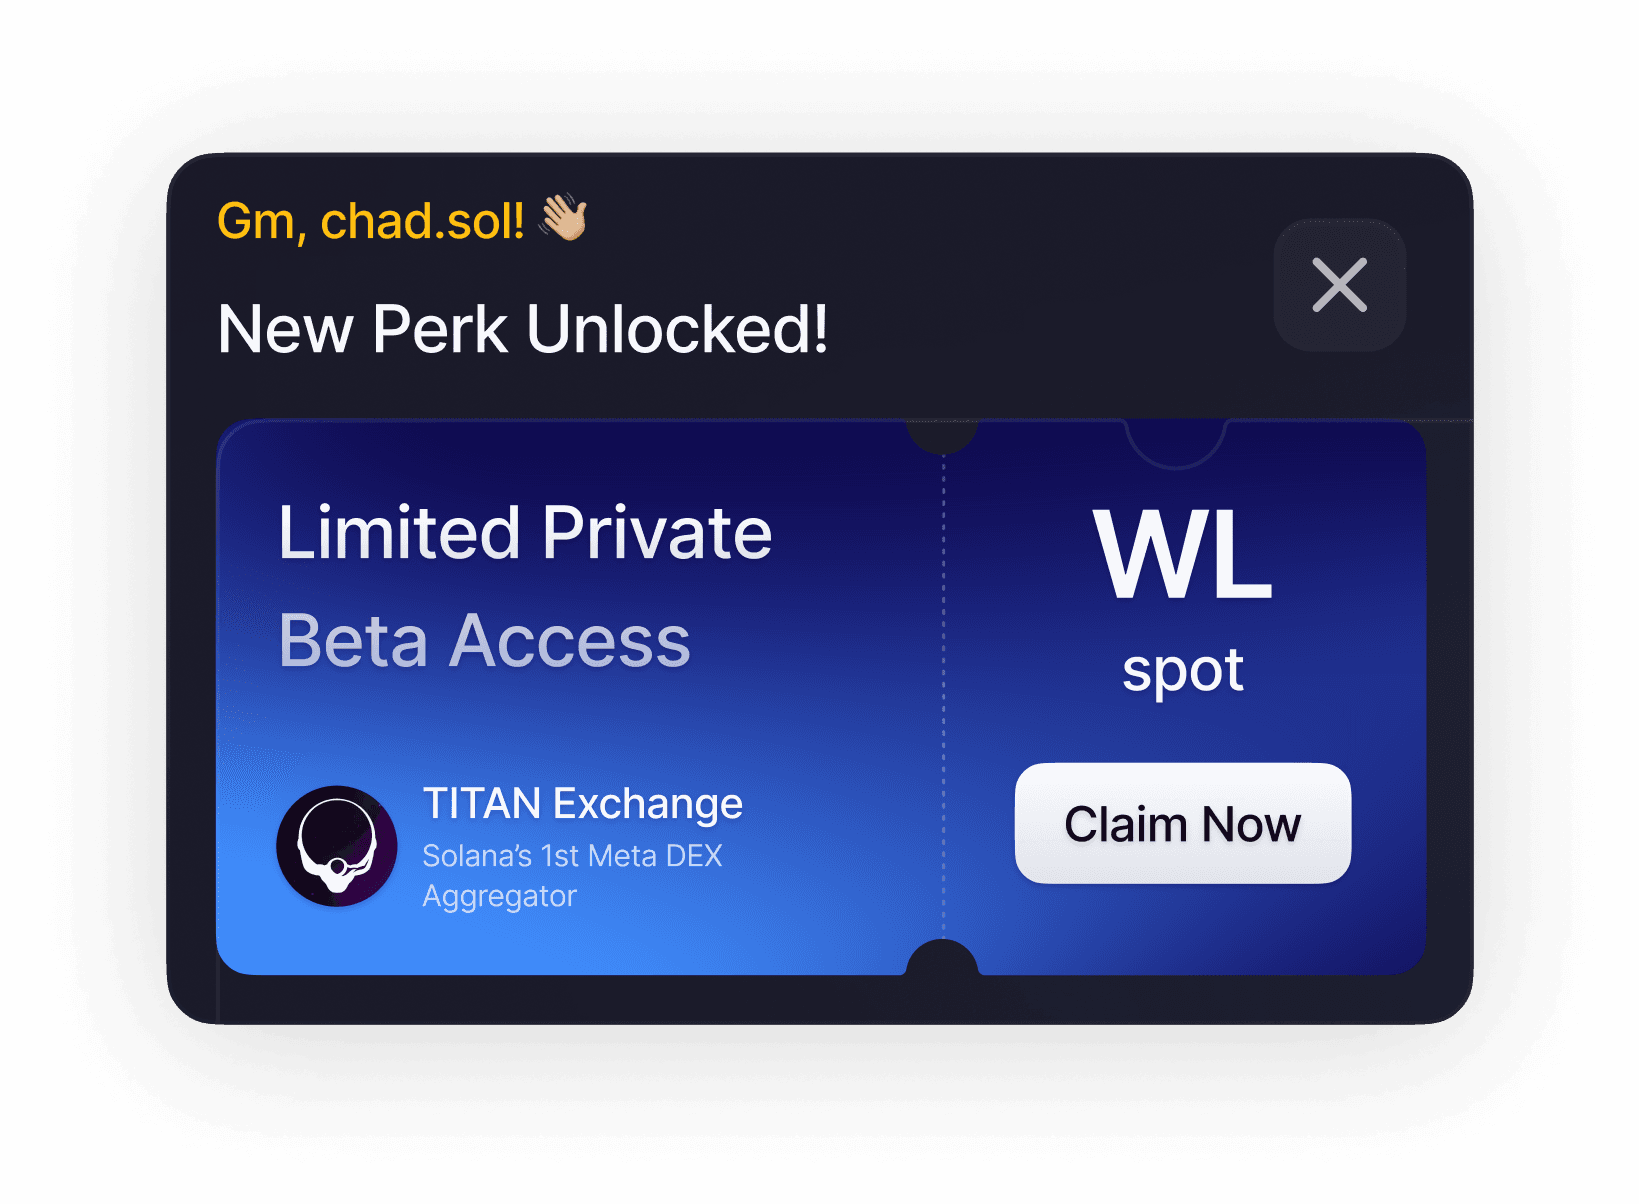The height and width of the screenshot is (1204, 1639).
Task: Click the word Aggregator in description
Action: tap(499, 897)
